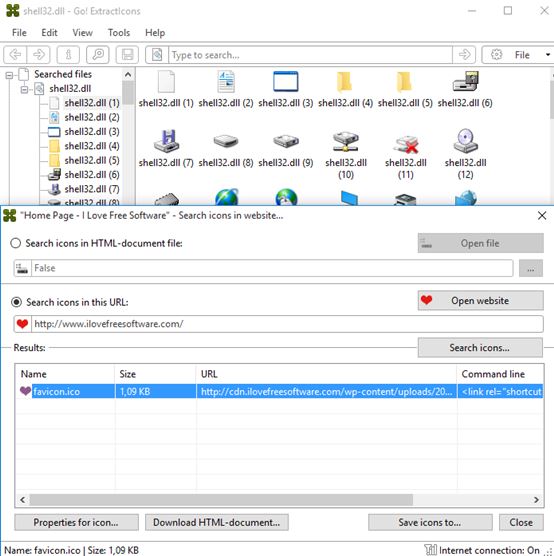Click Properties for icon... button
This screenshot has width=554, height=556.
(77, 522)
